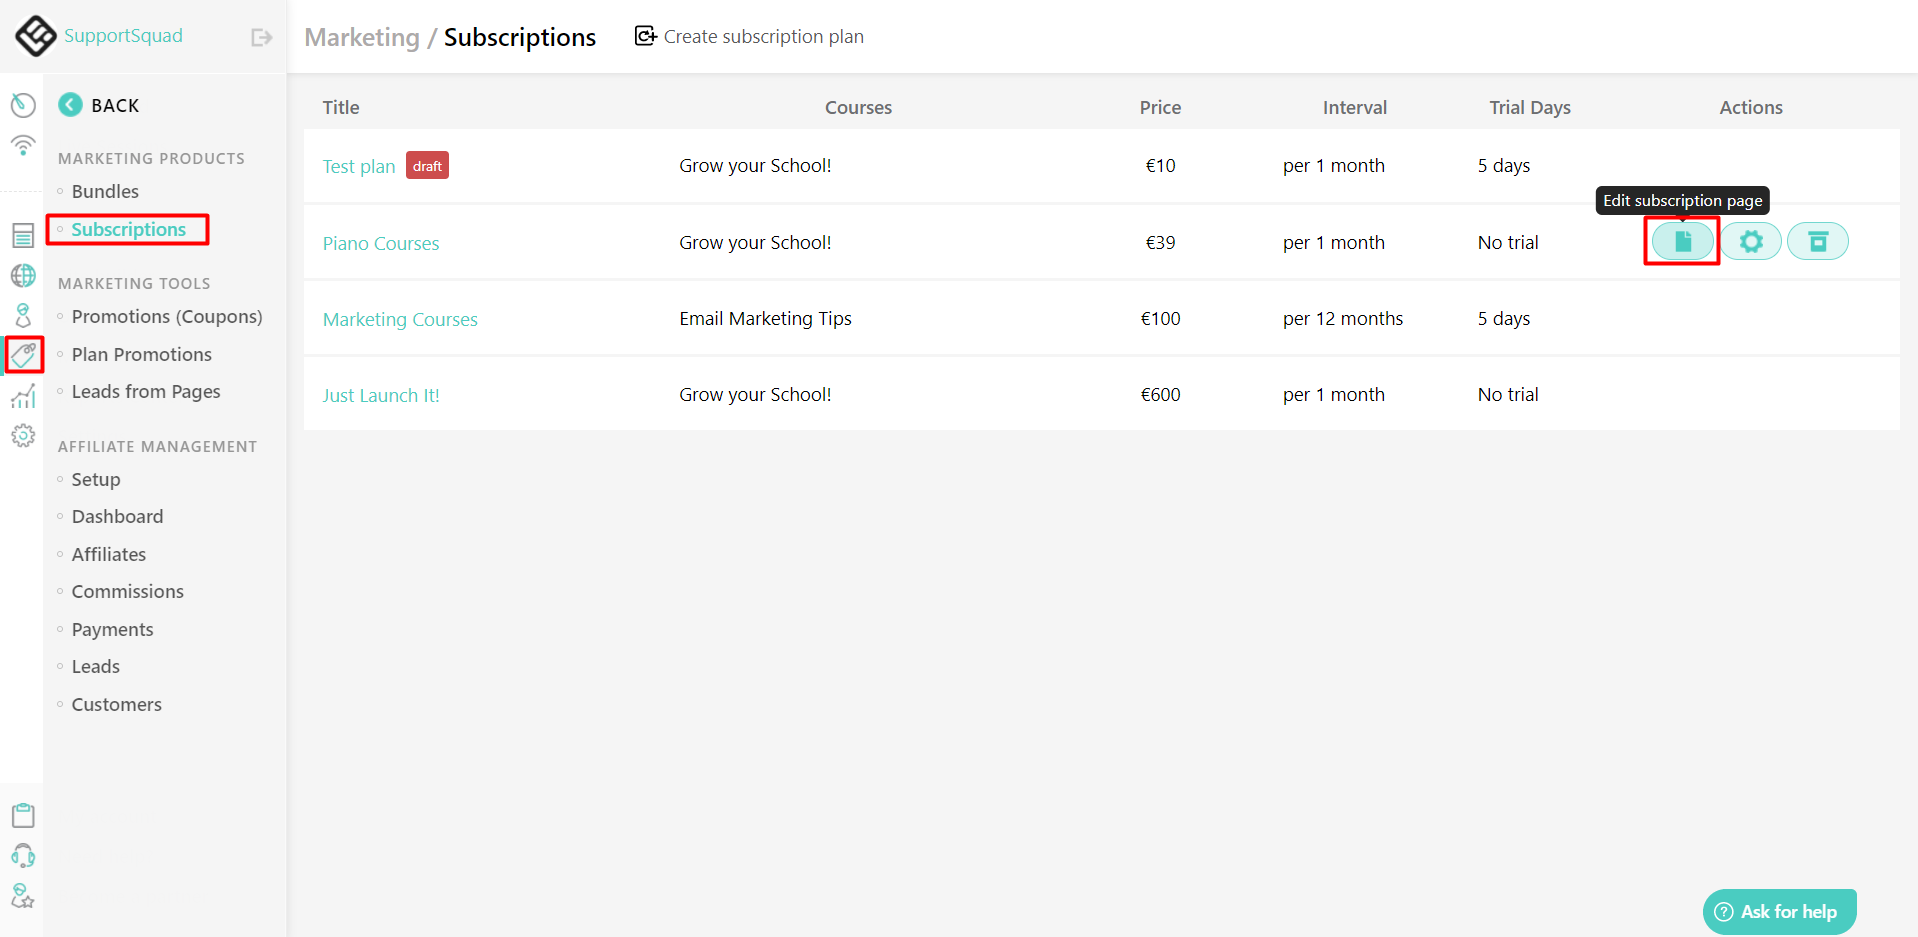Click the sidebar collapse arrow next to SupportSquad
Screen dimensions: 1918x937
261,36
